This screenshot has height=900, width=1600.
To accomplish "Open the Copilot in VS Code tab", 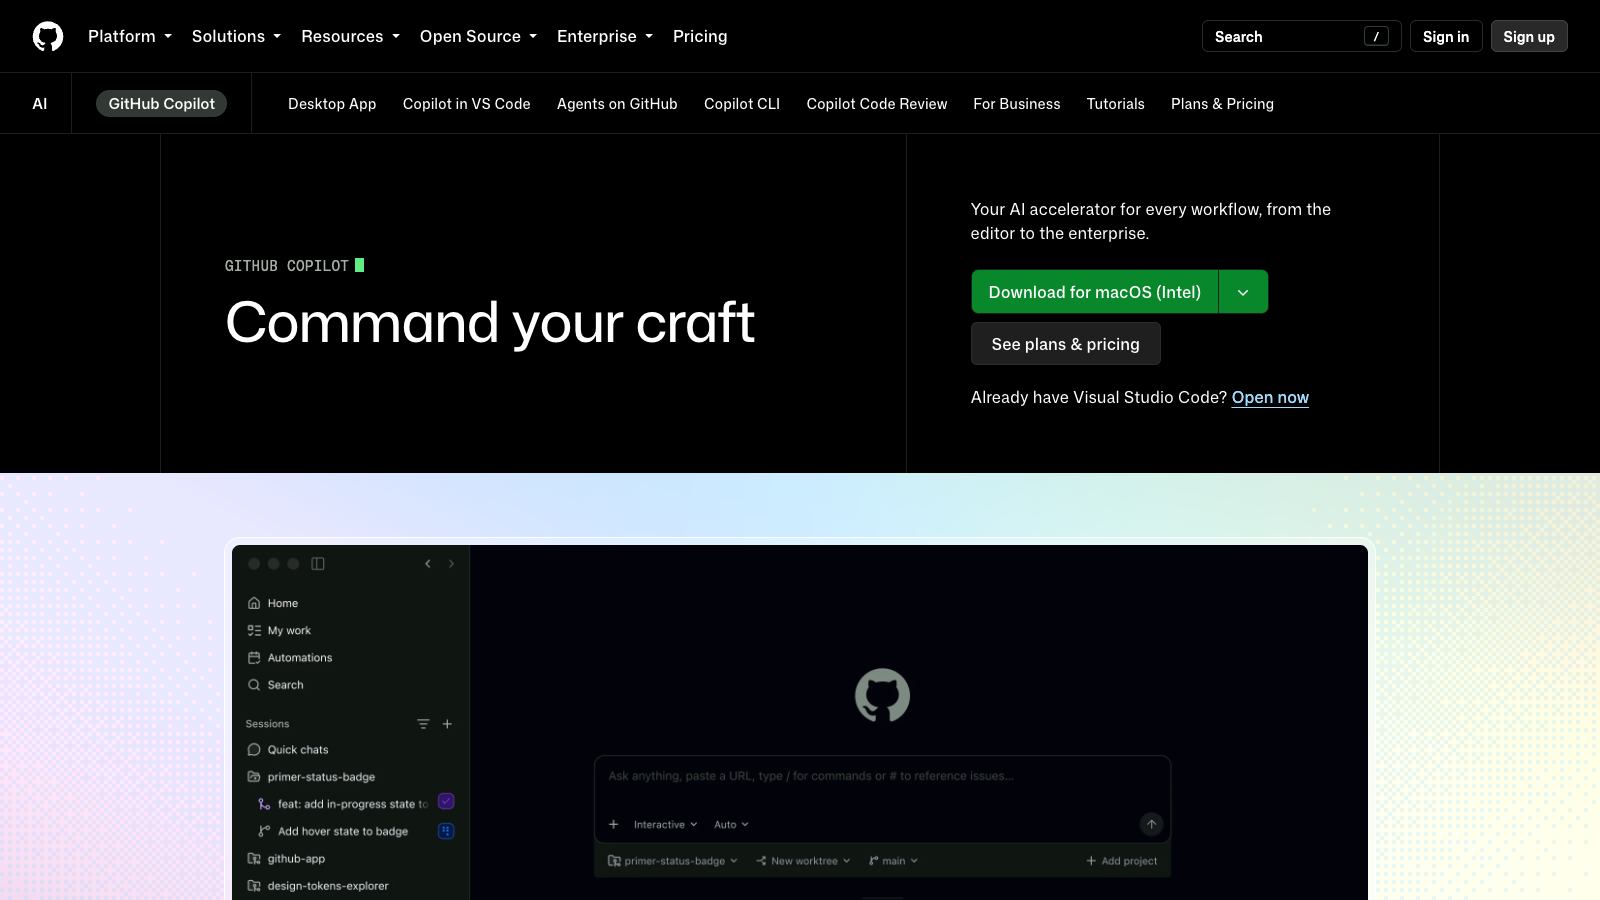I will pyautogui.click(x=467, y=104).
